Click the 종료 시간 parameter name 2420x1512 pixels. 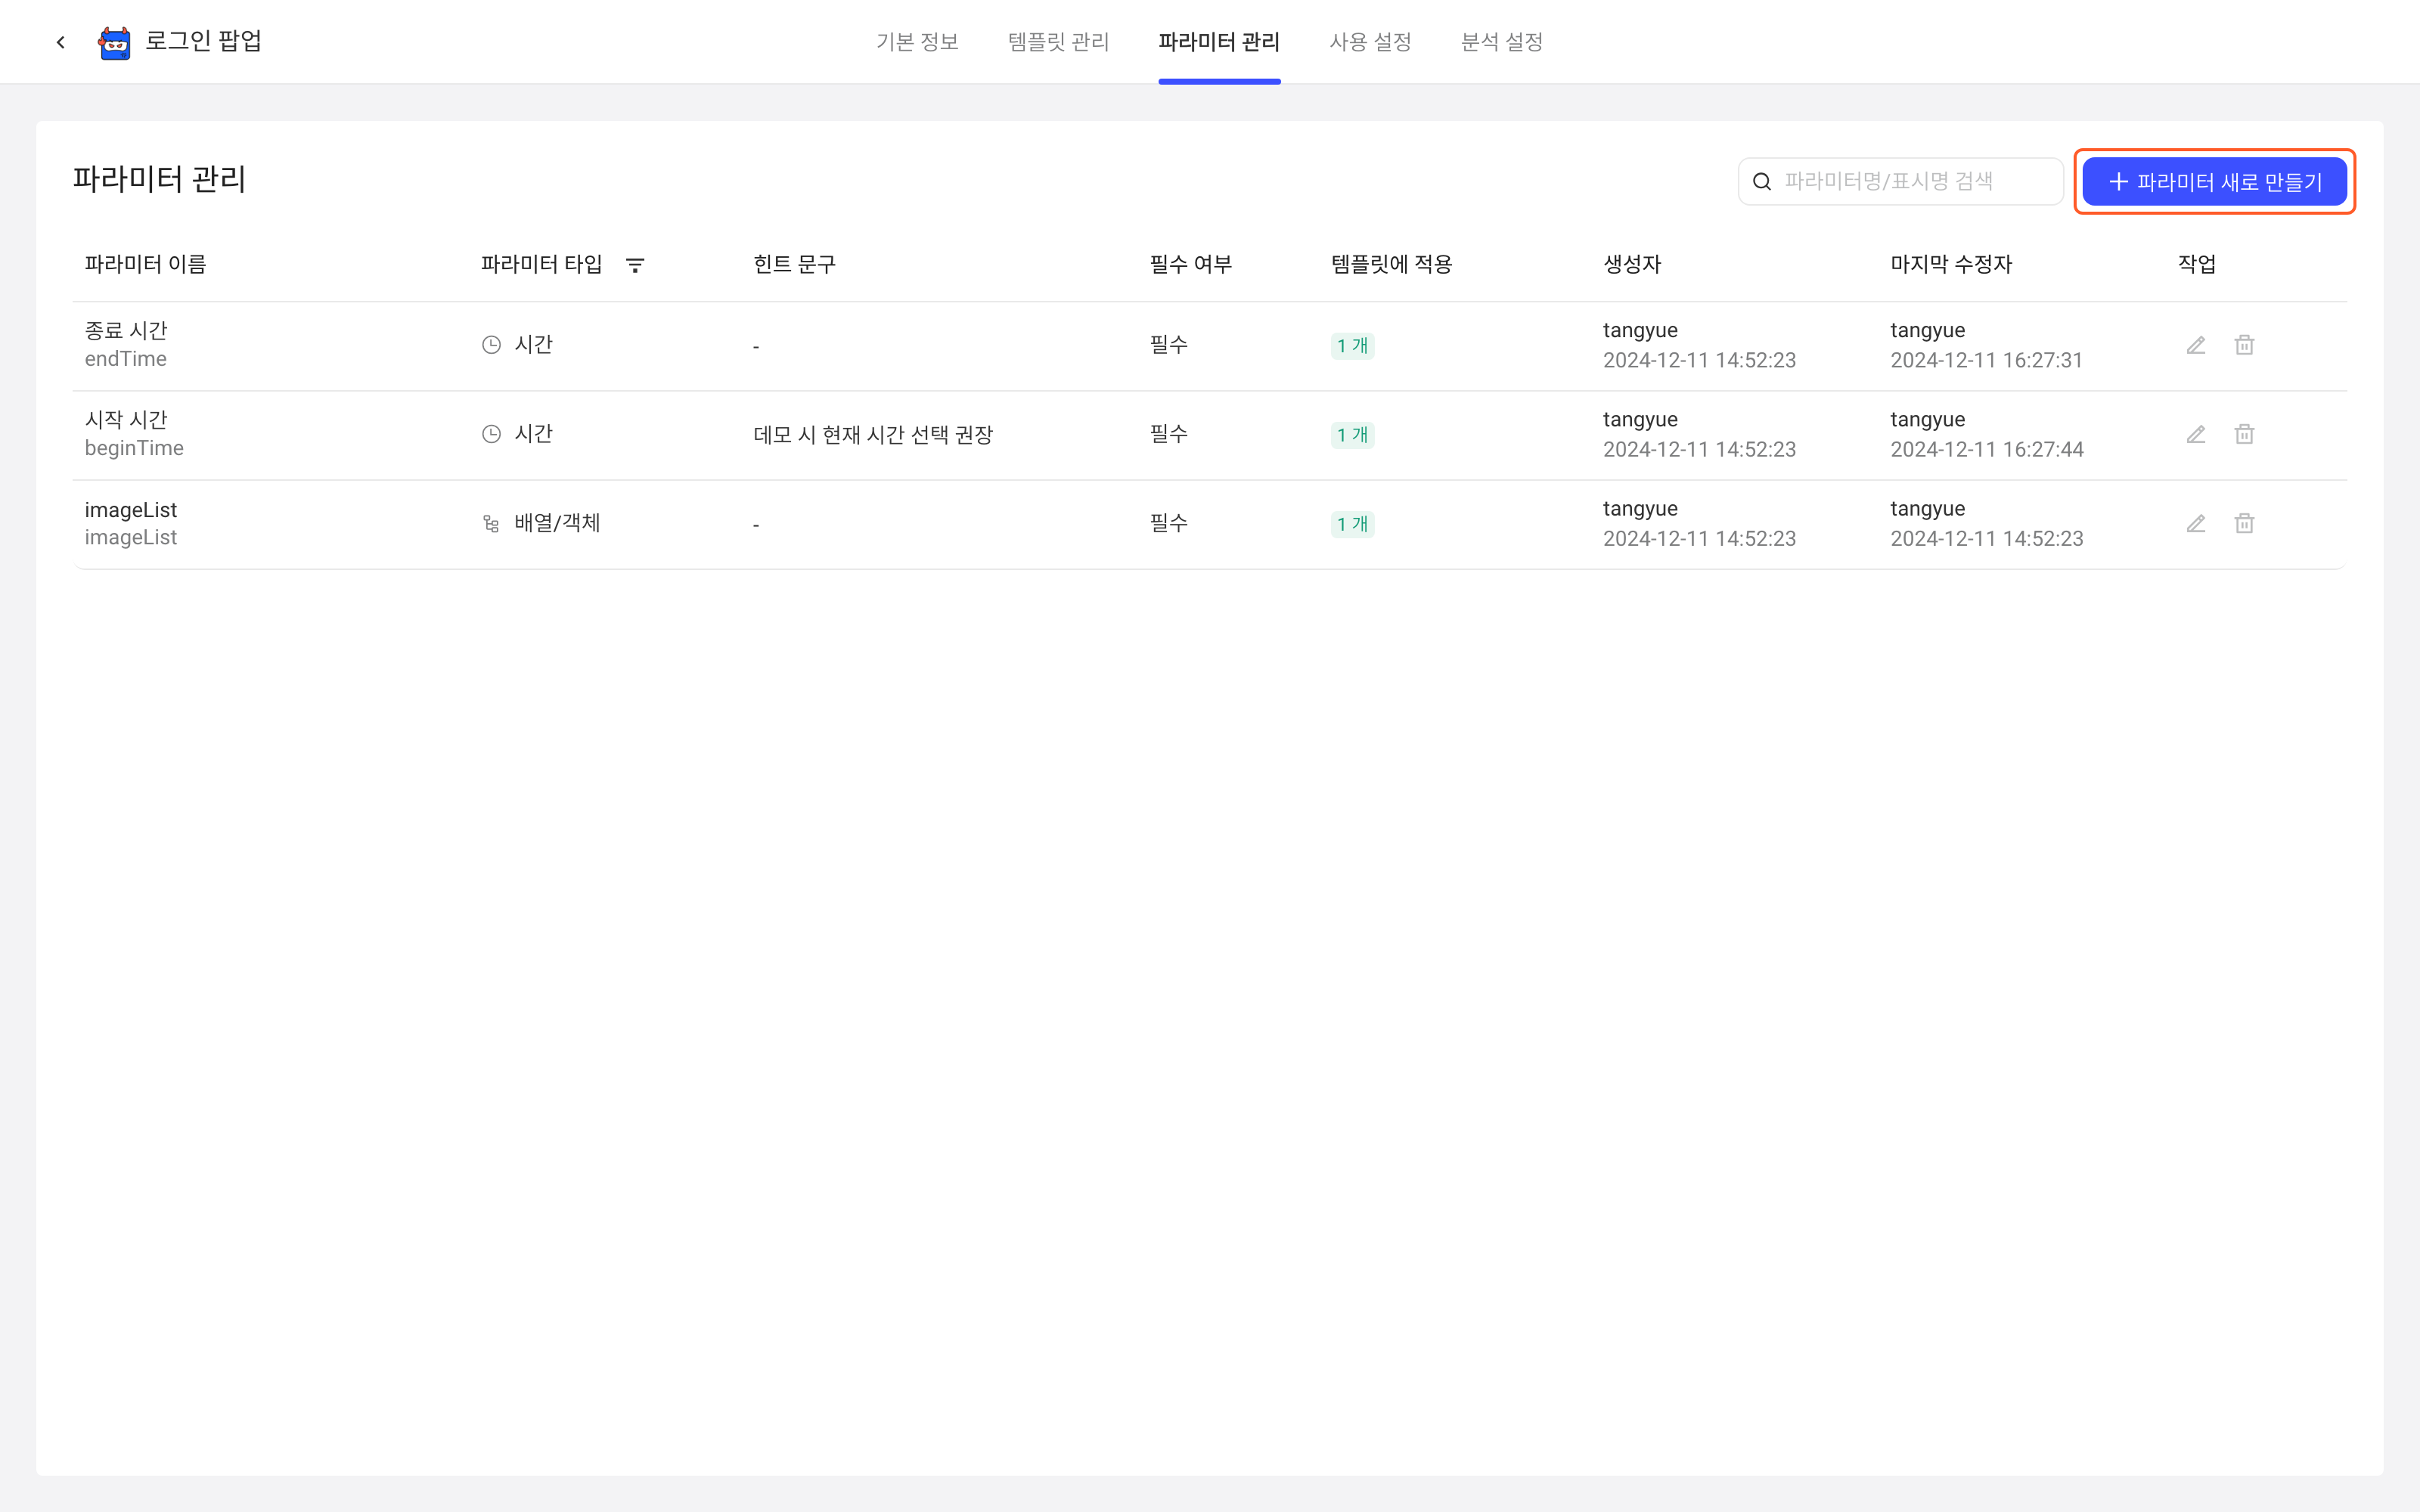point(126,330)
